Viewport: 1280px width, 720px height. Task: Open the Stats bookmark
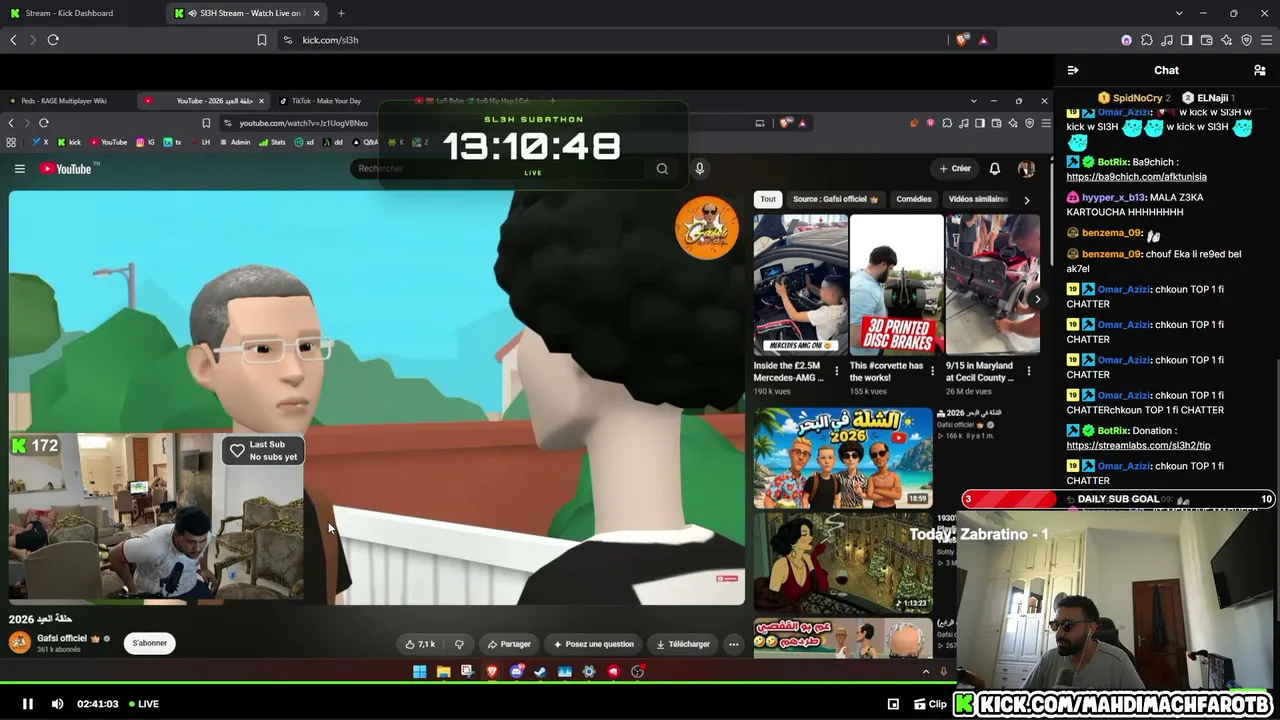[271, 142]
